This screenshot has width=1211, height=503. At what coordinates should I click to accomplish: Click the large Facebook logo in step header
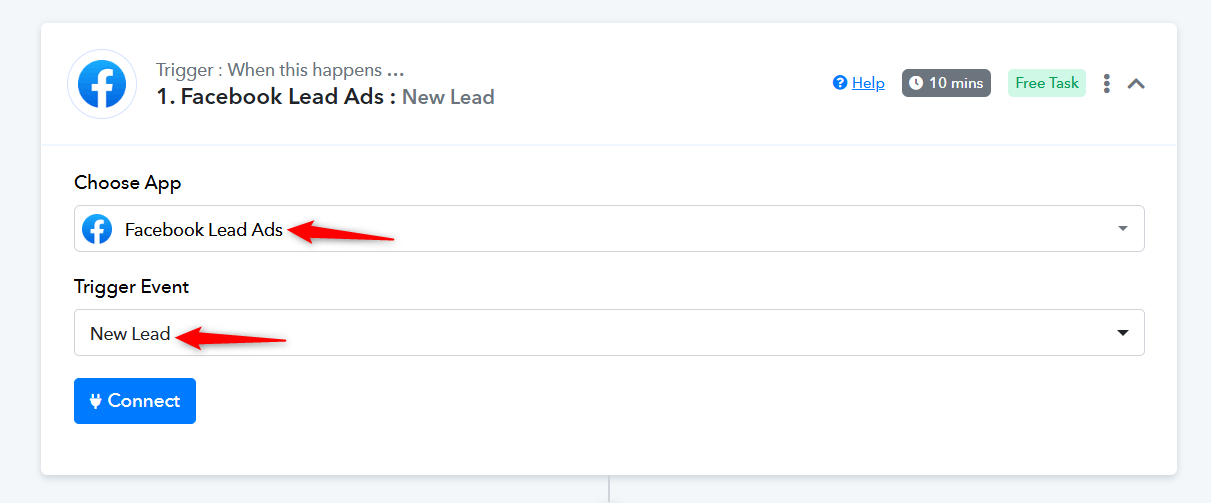(x=102, y=84)
